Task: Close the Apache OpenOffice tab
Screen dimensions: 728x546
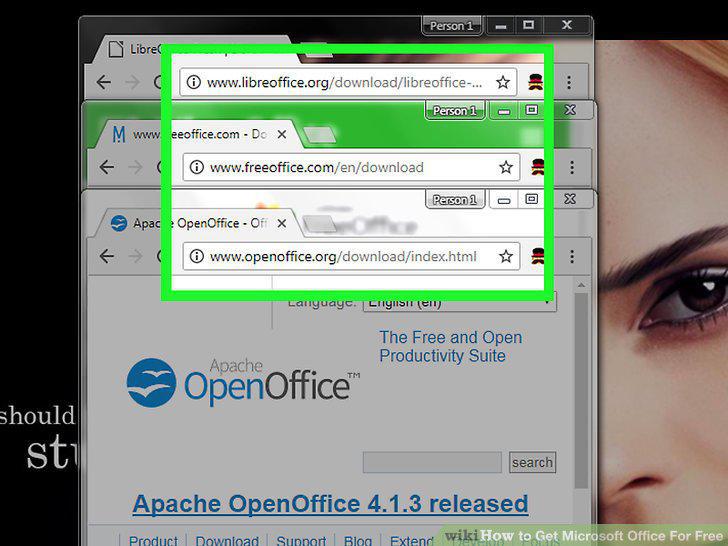Action: [x=282, y=223]
